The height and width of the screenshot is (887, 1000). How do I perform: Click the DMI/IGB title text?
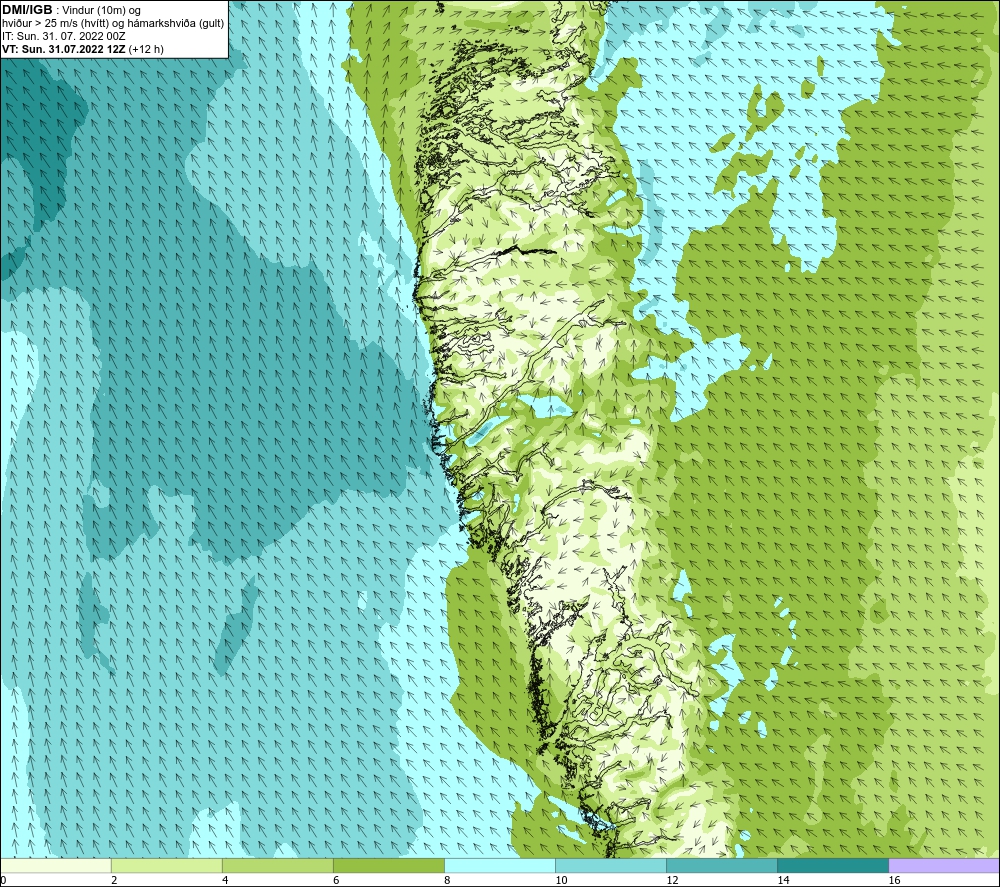[27, 10]
